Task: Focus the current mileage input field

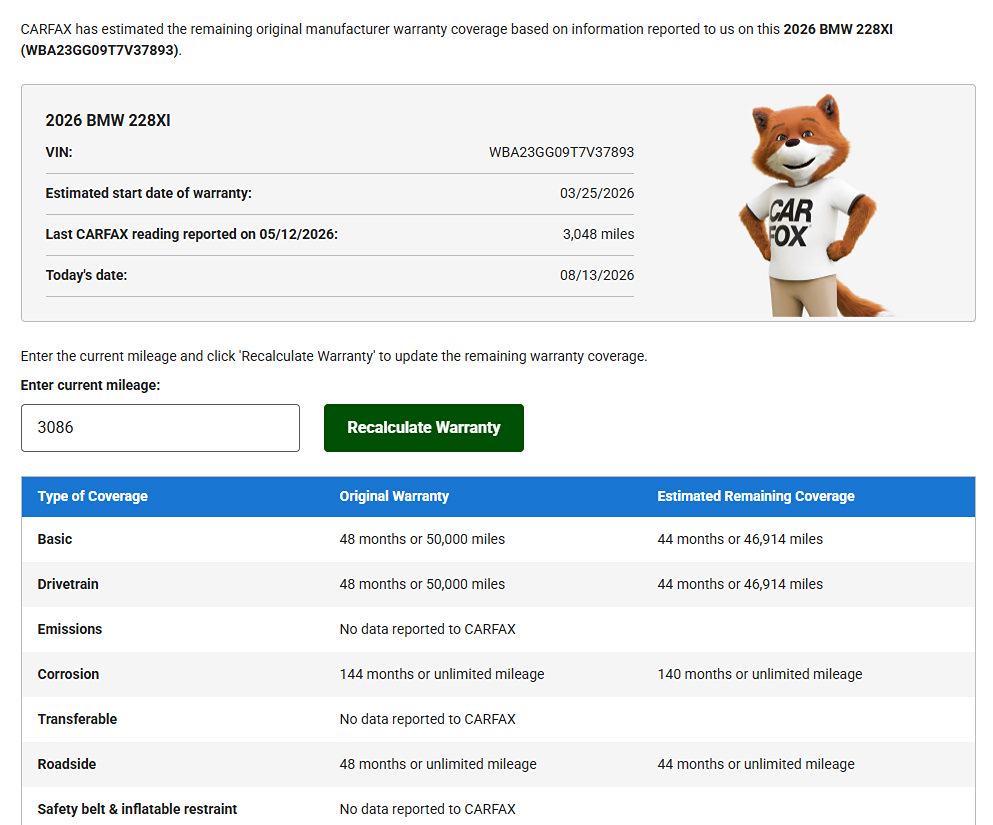Action: click(x=160, y=428)
